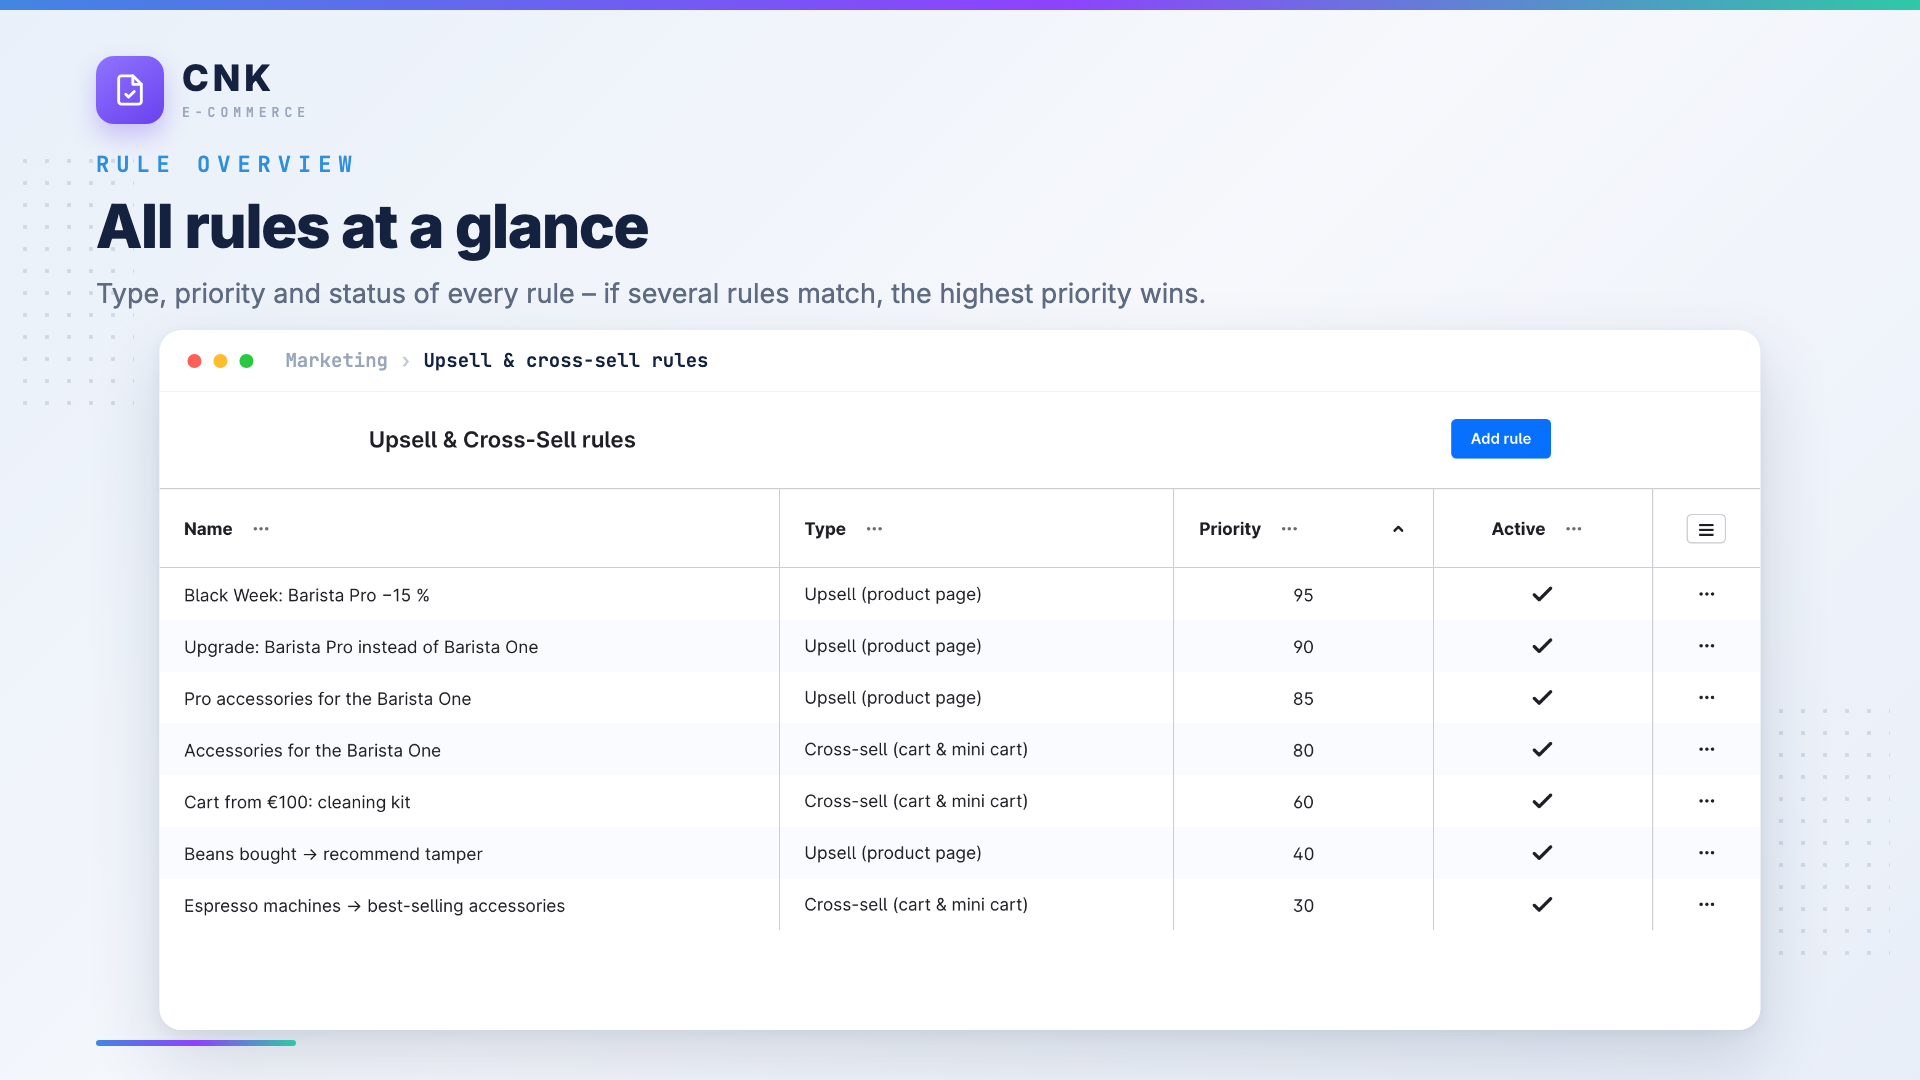Open row menu for Black Week rule
1920x1080 pixels.
tap(1707, 594)
